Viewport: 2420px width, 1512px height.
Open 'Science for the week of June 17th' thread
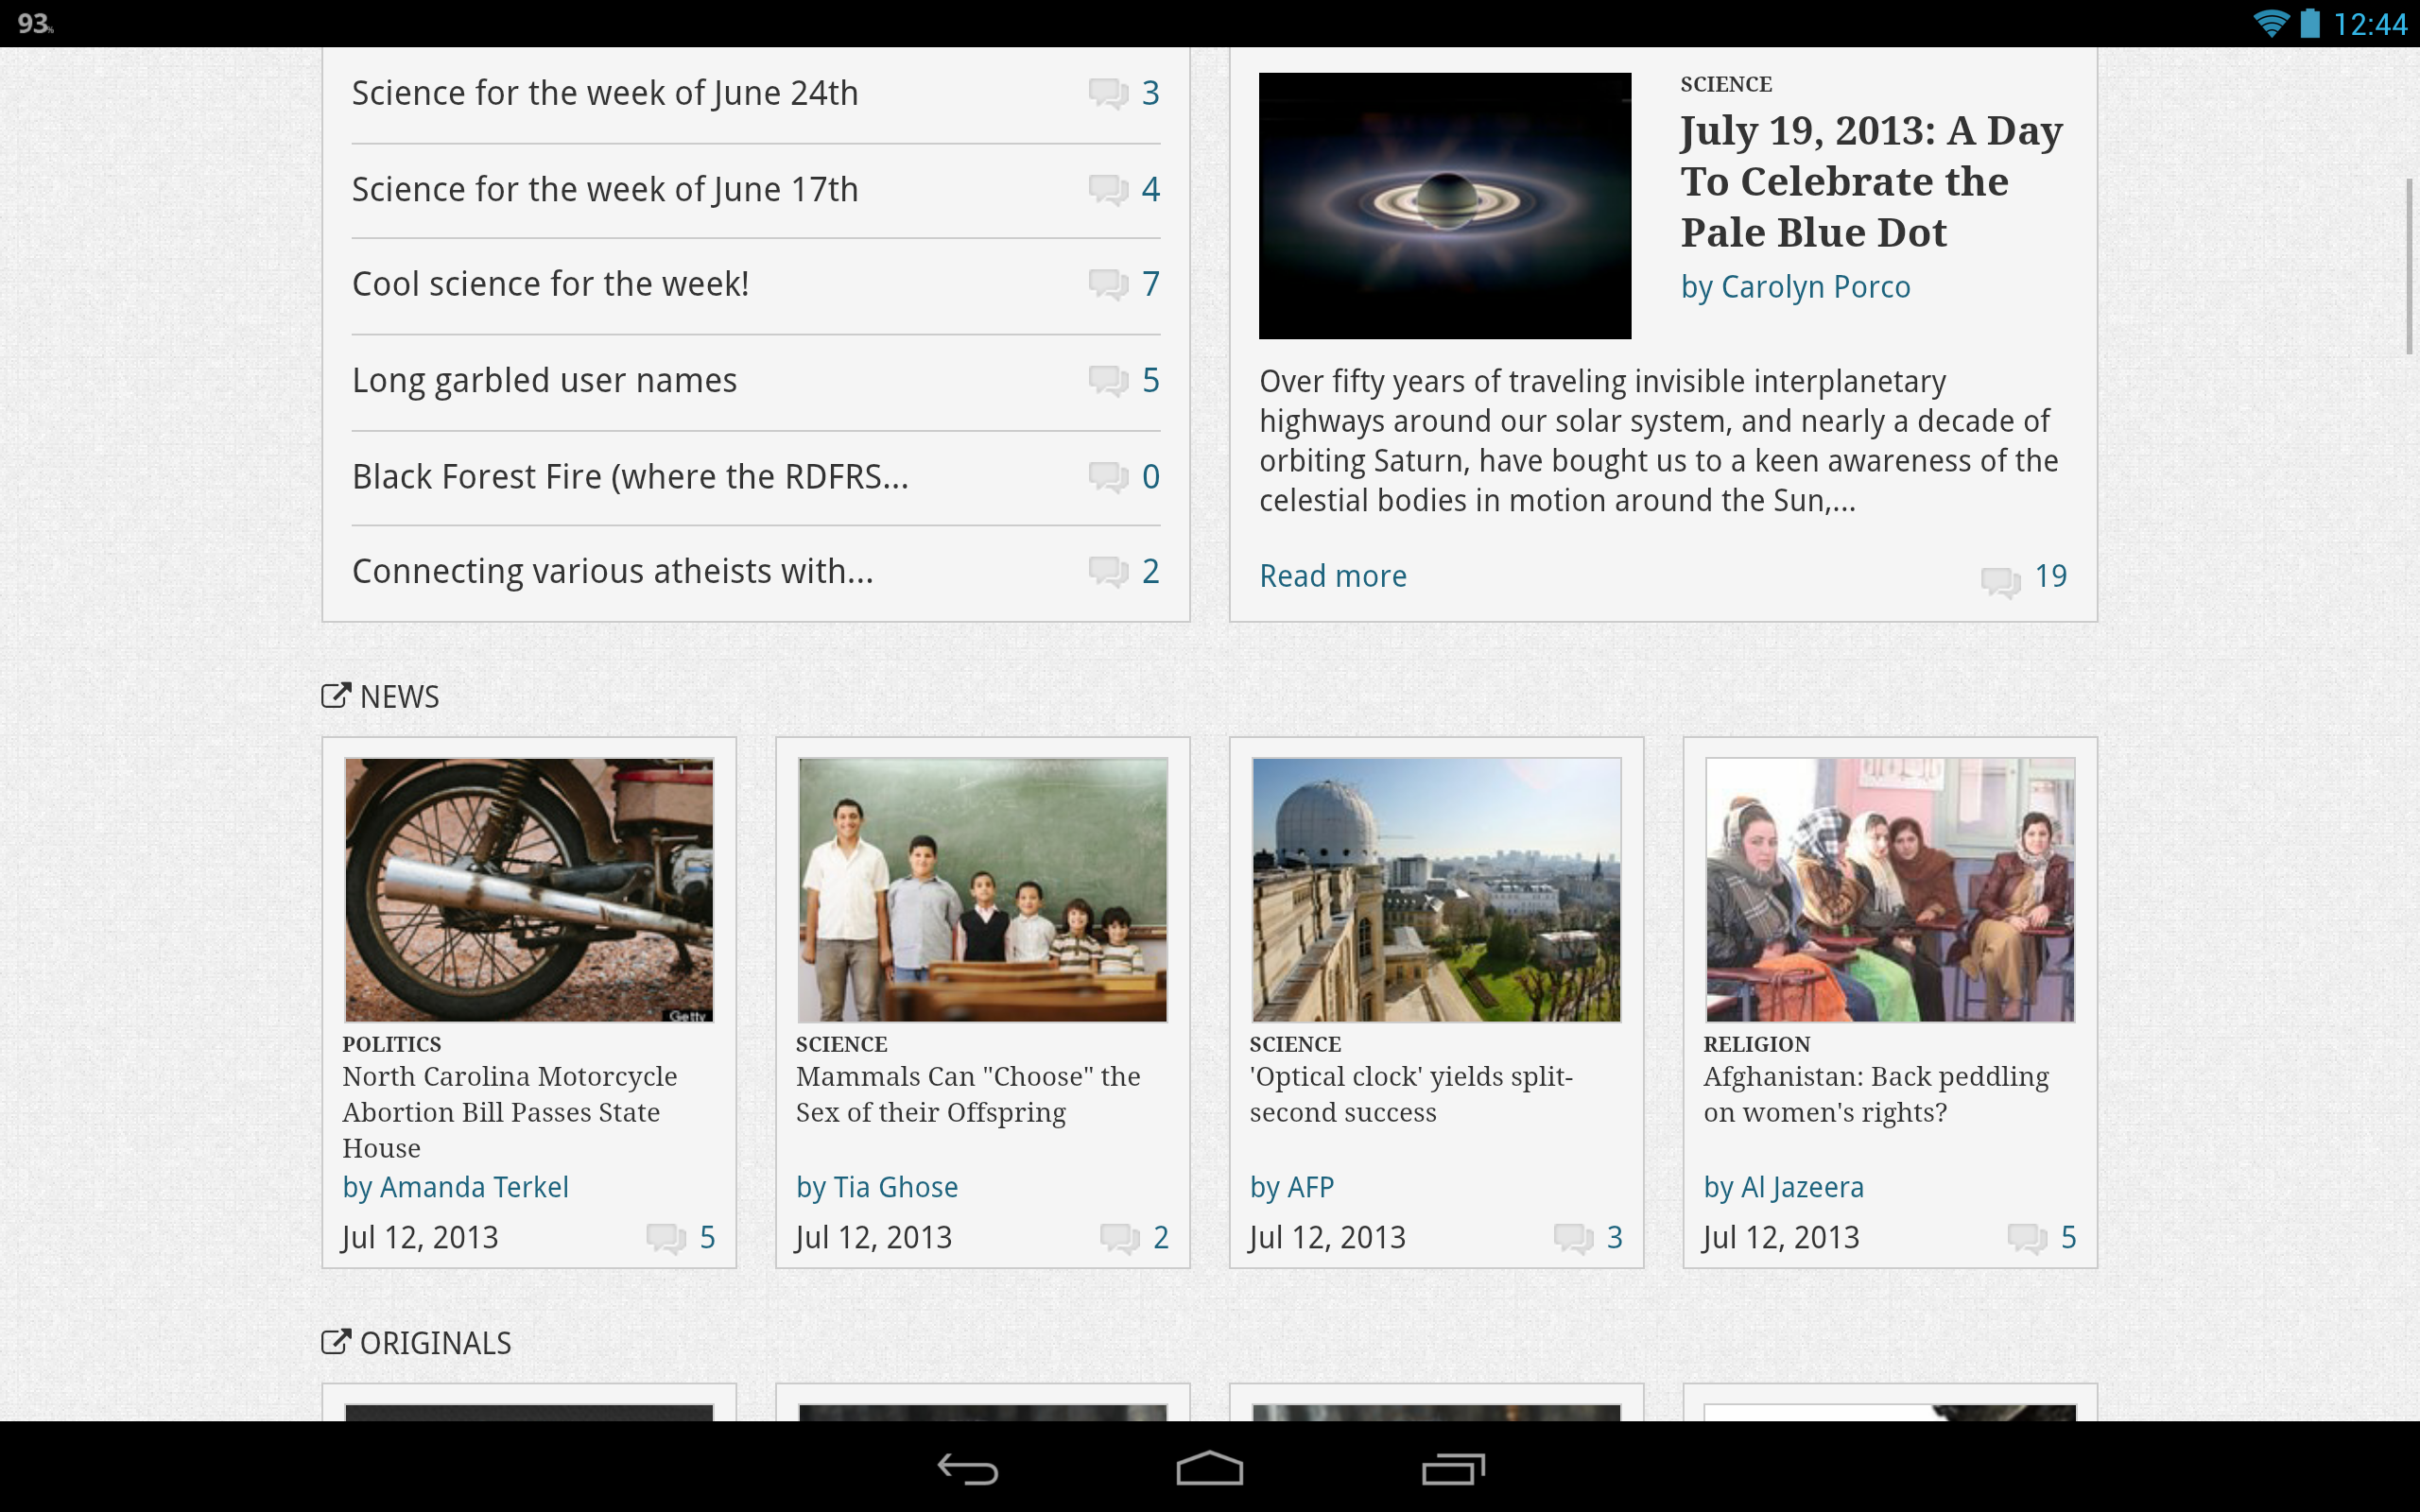pos(605,189)
